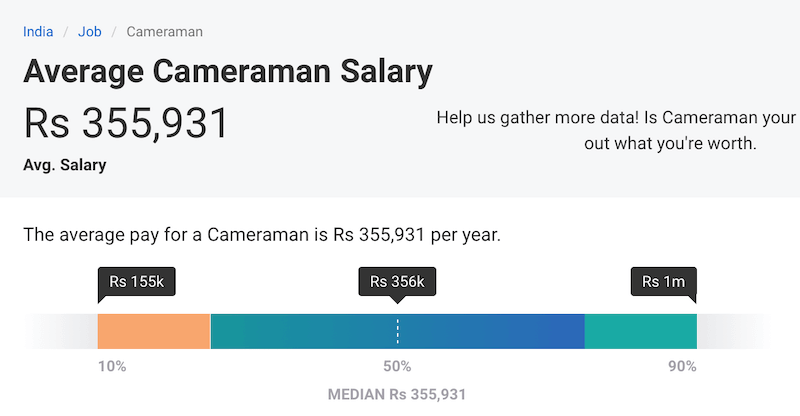Image resolution: width=800 pixels, height=416 pixels.
Task: Click the Rs 1m tooltip marker
Action: tap(663, 282)
